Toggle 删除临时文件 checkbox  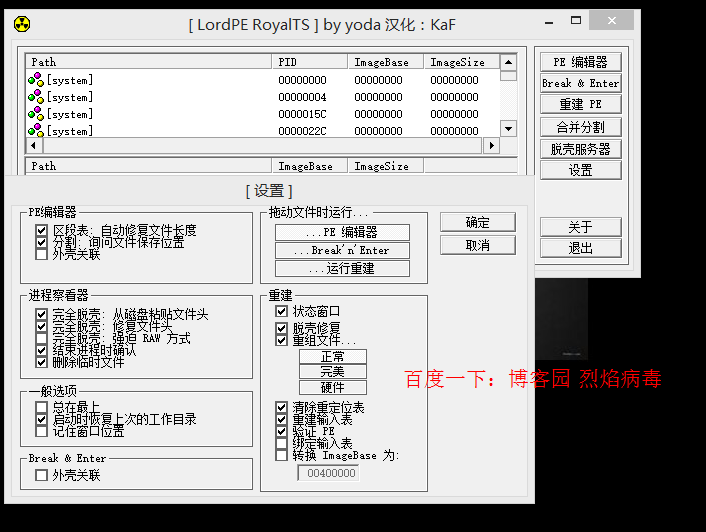coord(41,362)
